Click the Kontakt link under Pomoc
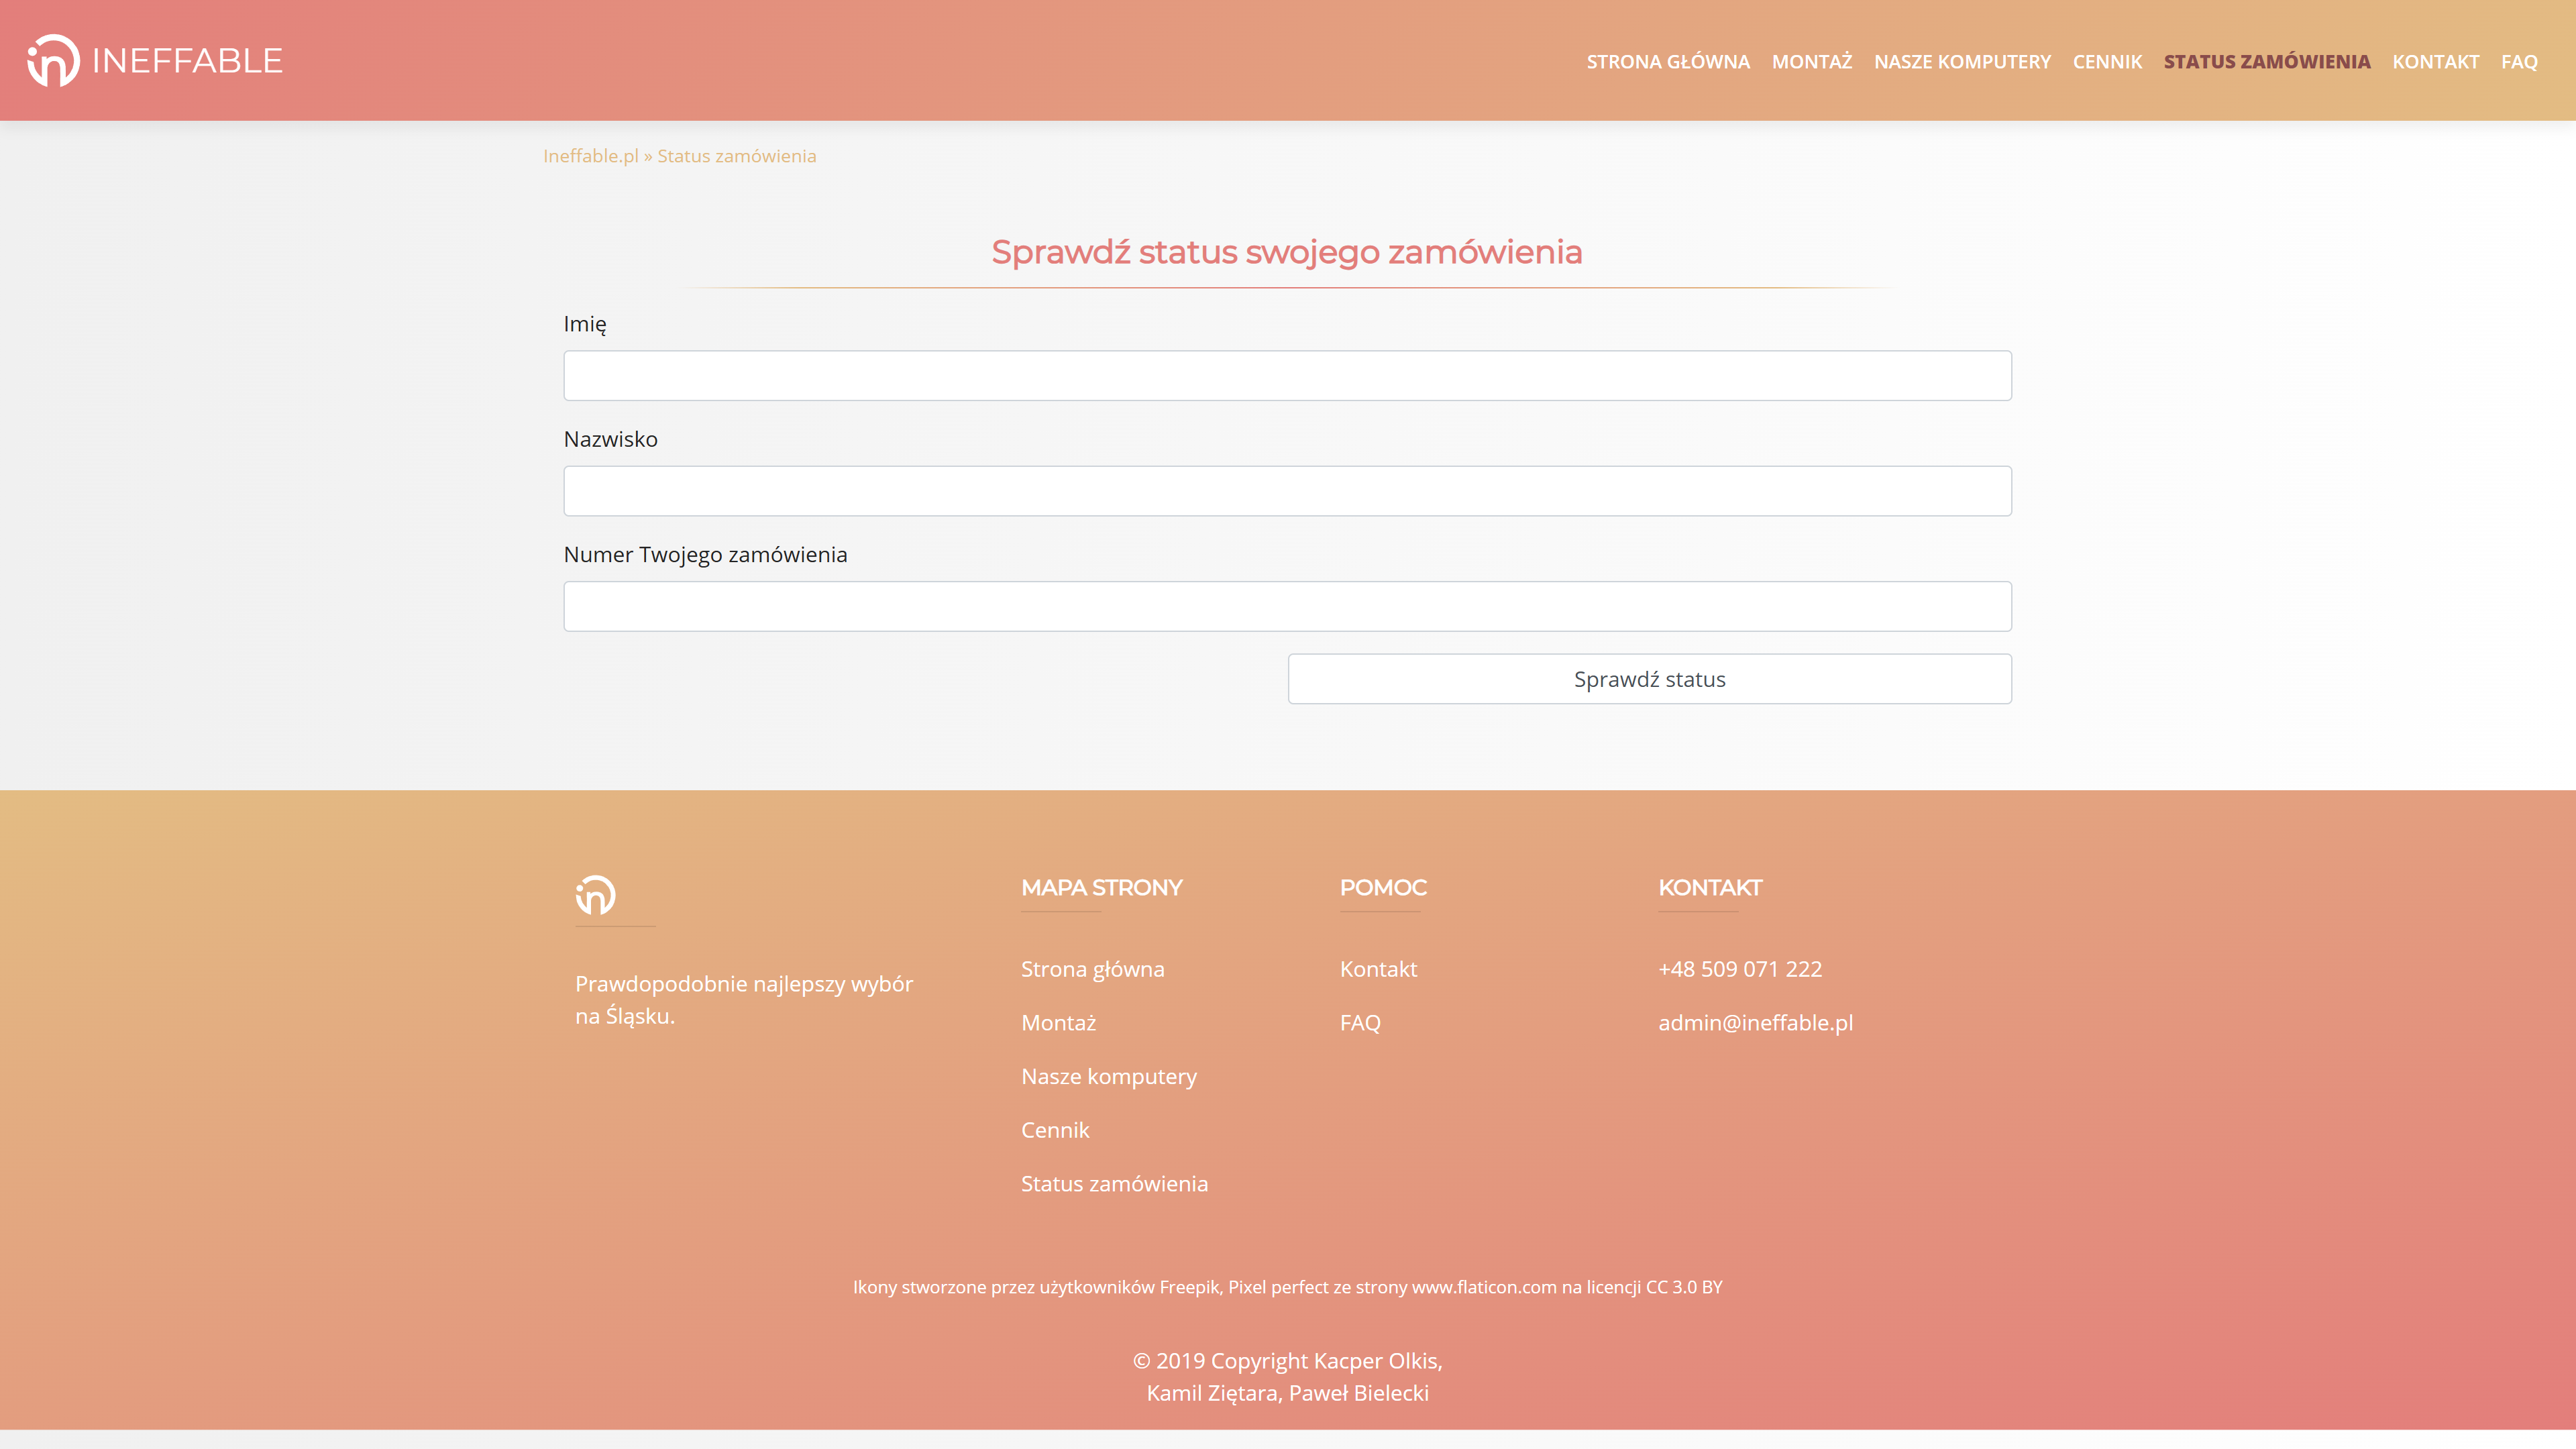This screenshot has height=1449, width=2576. 1378,968
